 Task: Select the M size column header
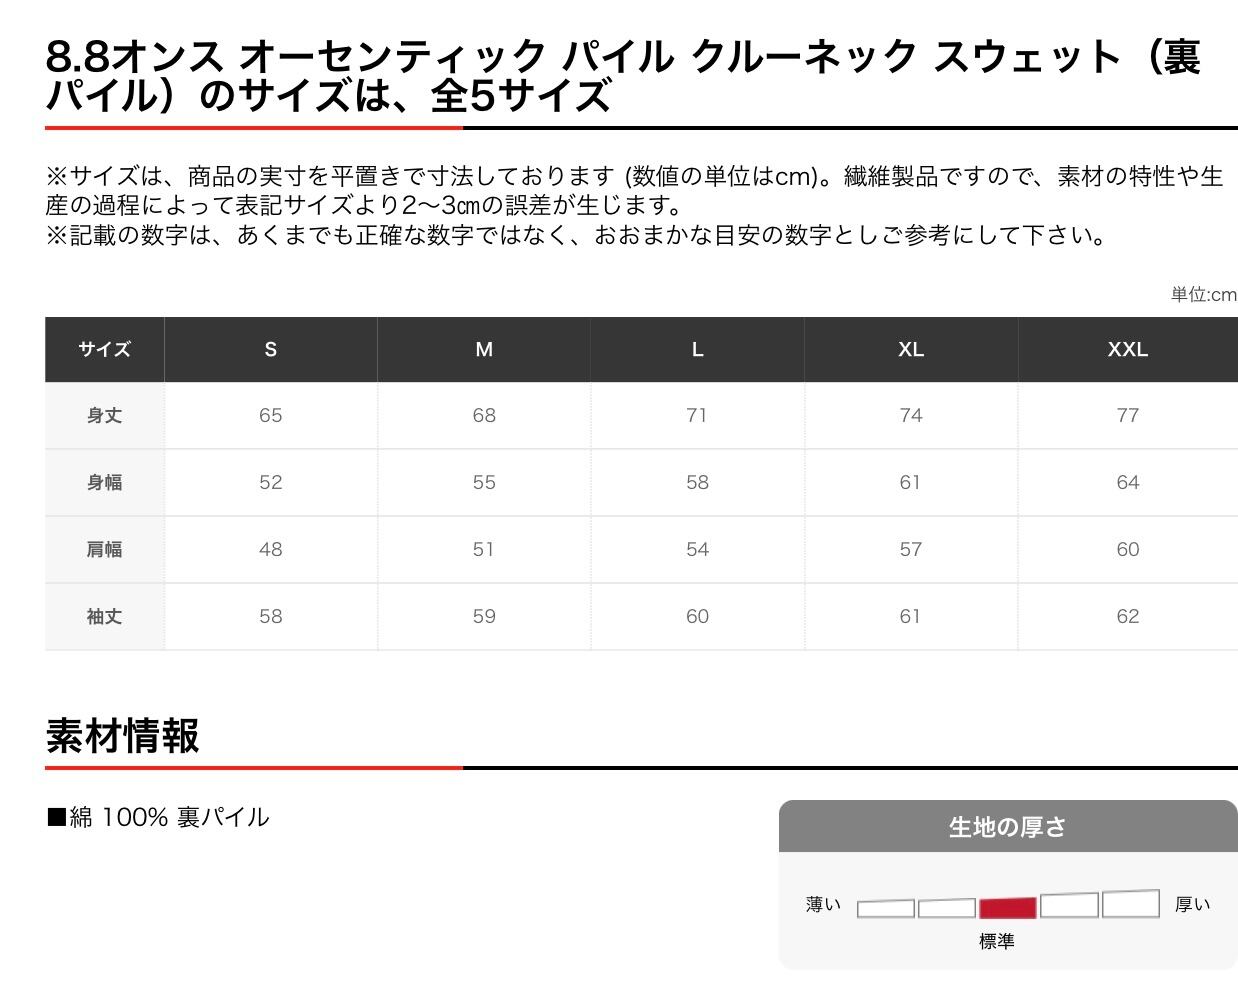pos(484,349)
